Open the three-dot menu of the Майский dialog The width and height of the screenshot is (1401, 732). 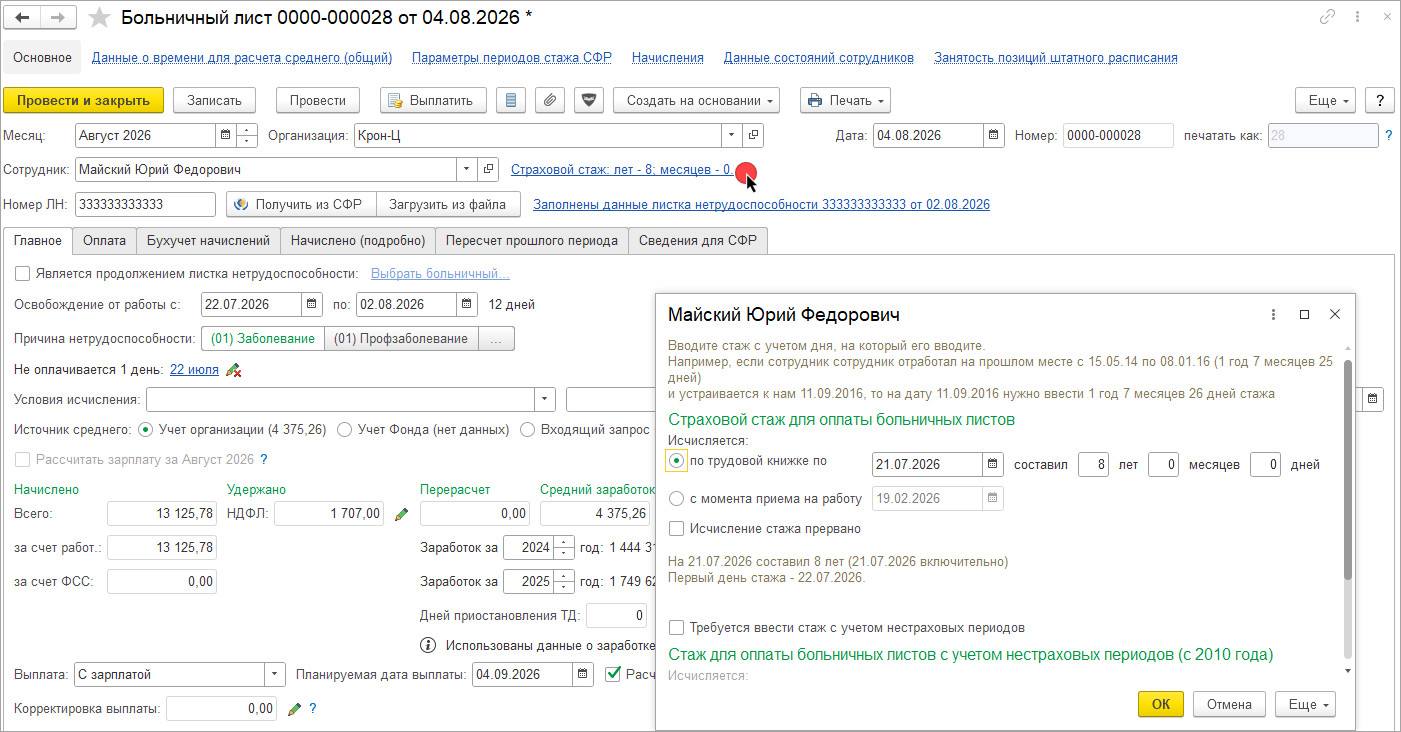(1273, 314)
